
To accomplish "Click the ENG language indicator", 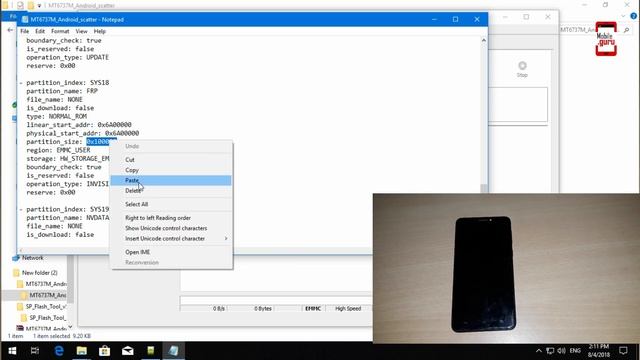I will tap(575, 351).
